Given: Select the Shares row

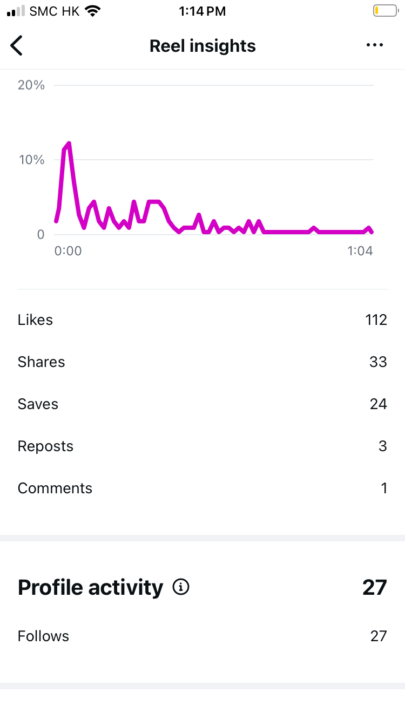Looking at the screenshot, I should click(x=202, y=362).
